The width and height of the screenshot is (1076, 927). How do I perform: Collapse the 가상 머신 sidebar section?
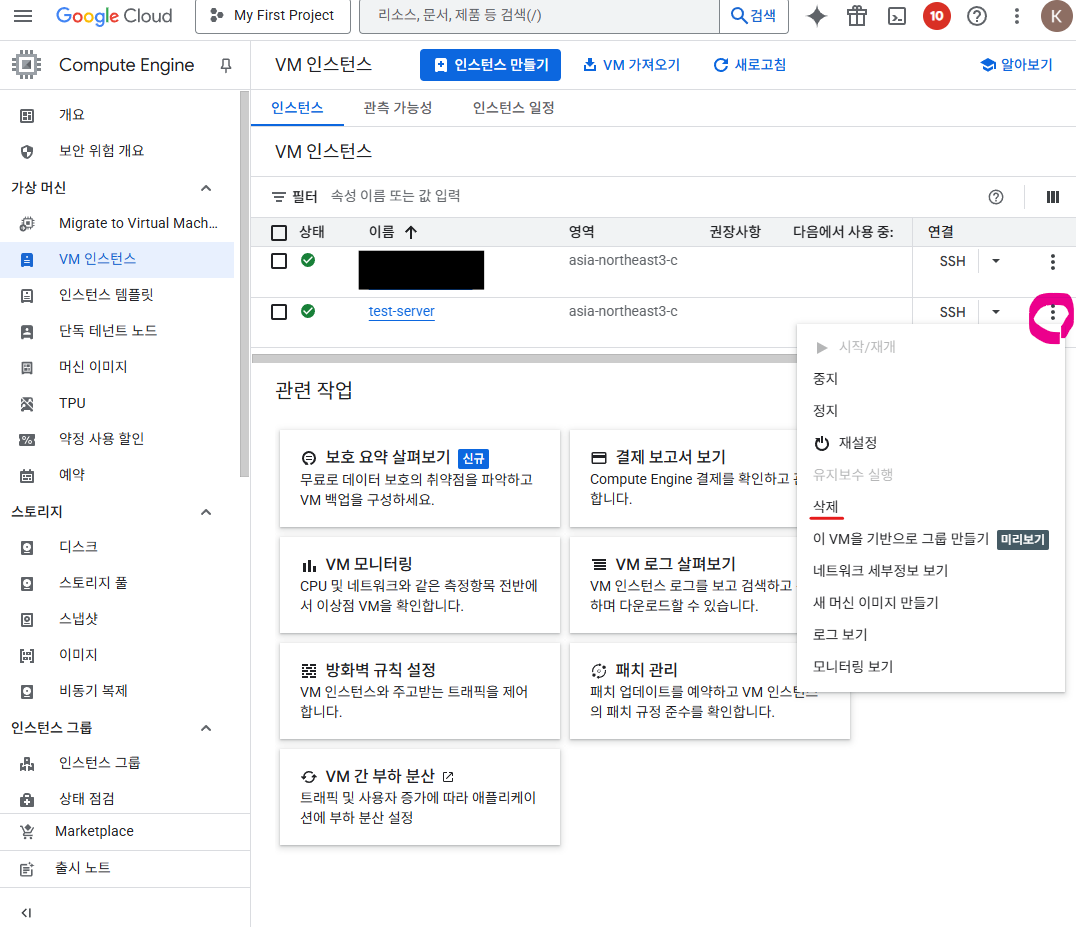click(206, 188)
